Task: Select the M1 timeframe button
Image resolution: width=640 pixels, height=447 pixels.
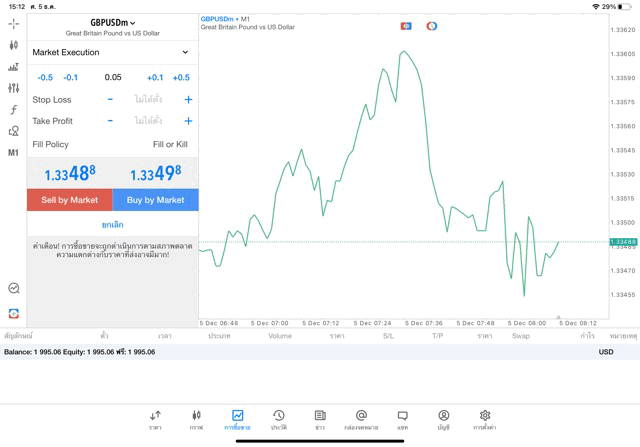Action: coord(13,153)
